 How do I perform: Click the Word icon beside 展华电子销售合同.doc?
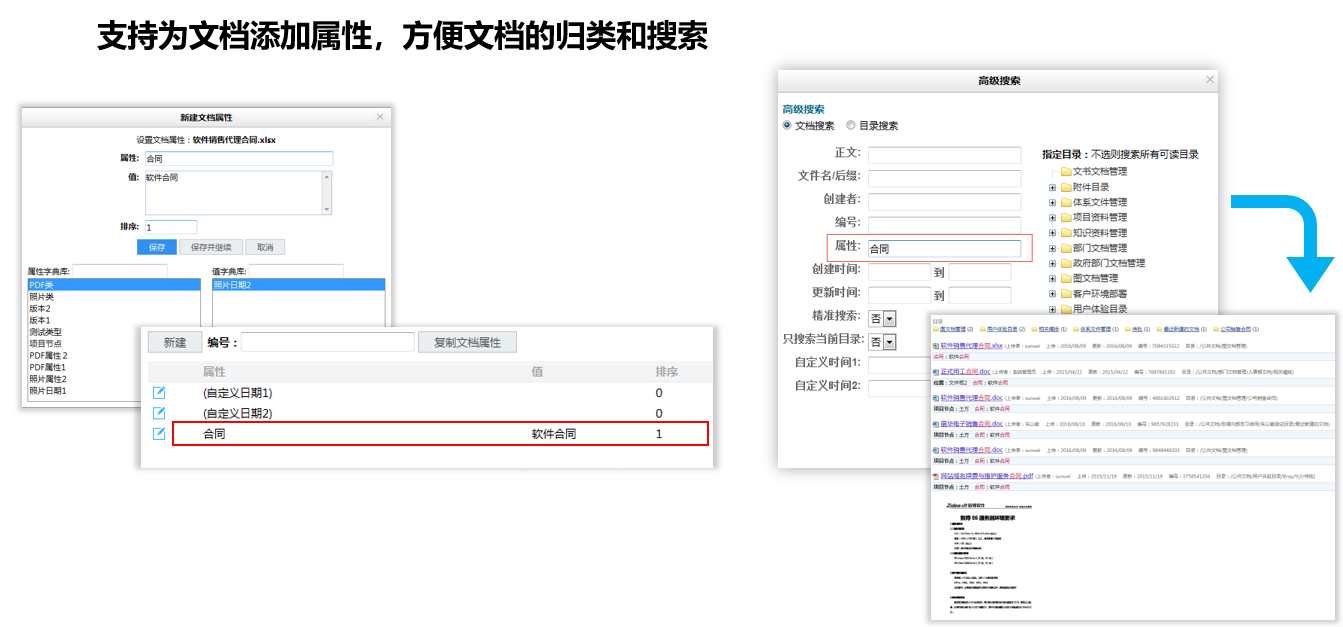(x=936, y=424)
